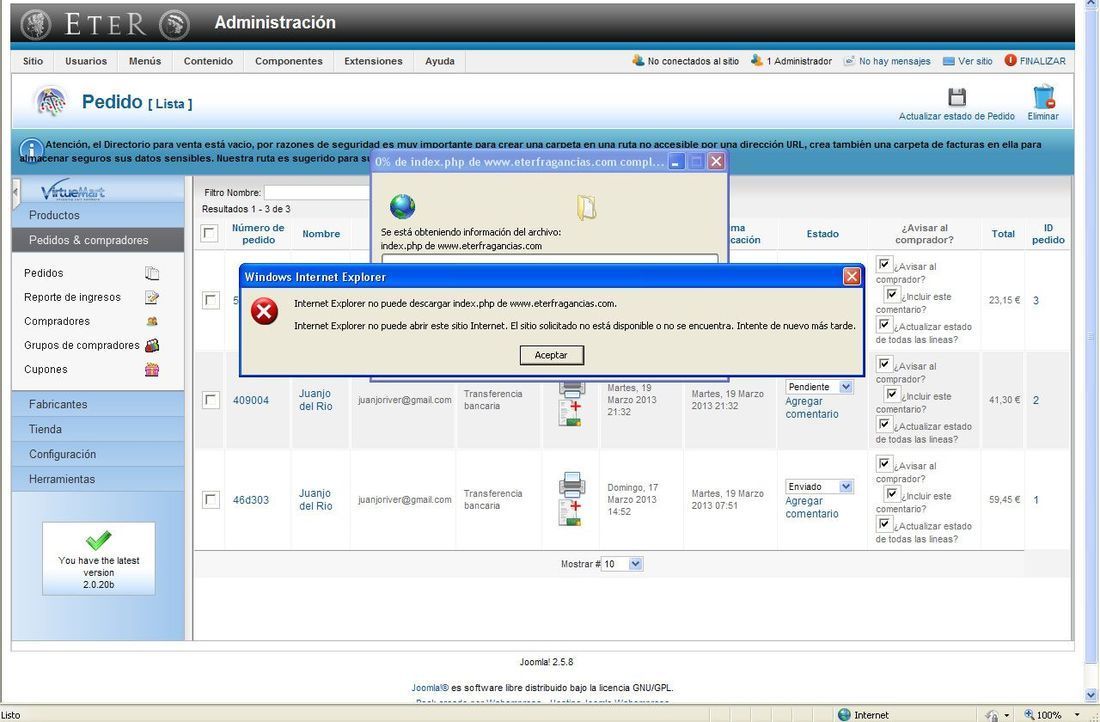Toggle the select-all checkbox in the table header
1100x722 pixels.
click(x=209, y=233)
